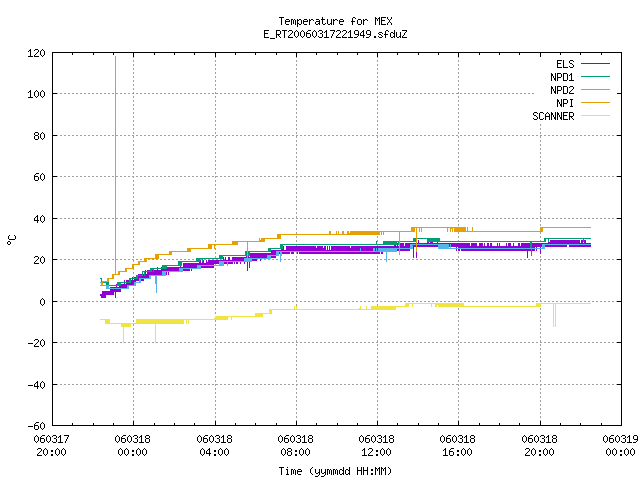Viewport: 640px width, 480px height.
Task: Click the x-axis label 060318 04:00
Action: coord(214,446)
